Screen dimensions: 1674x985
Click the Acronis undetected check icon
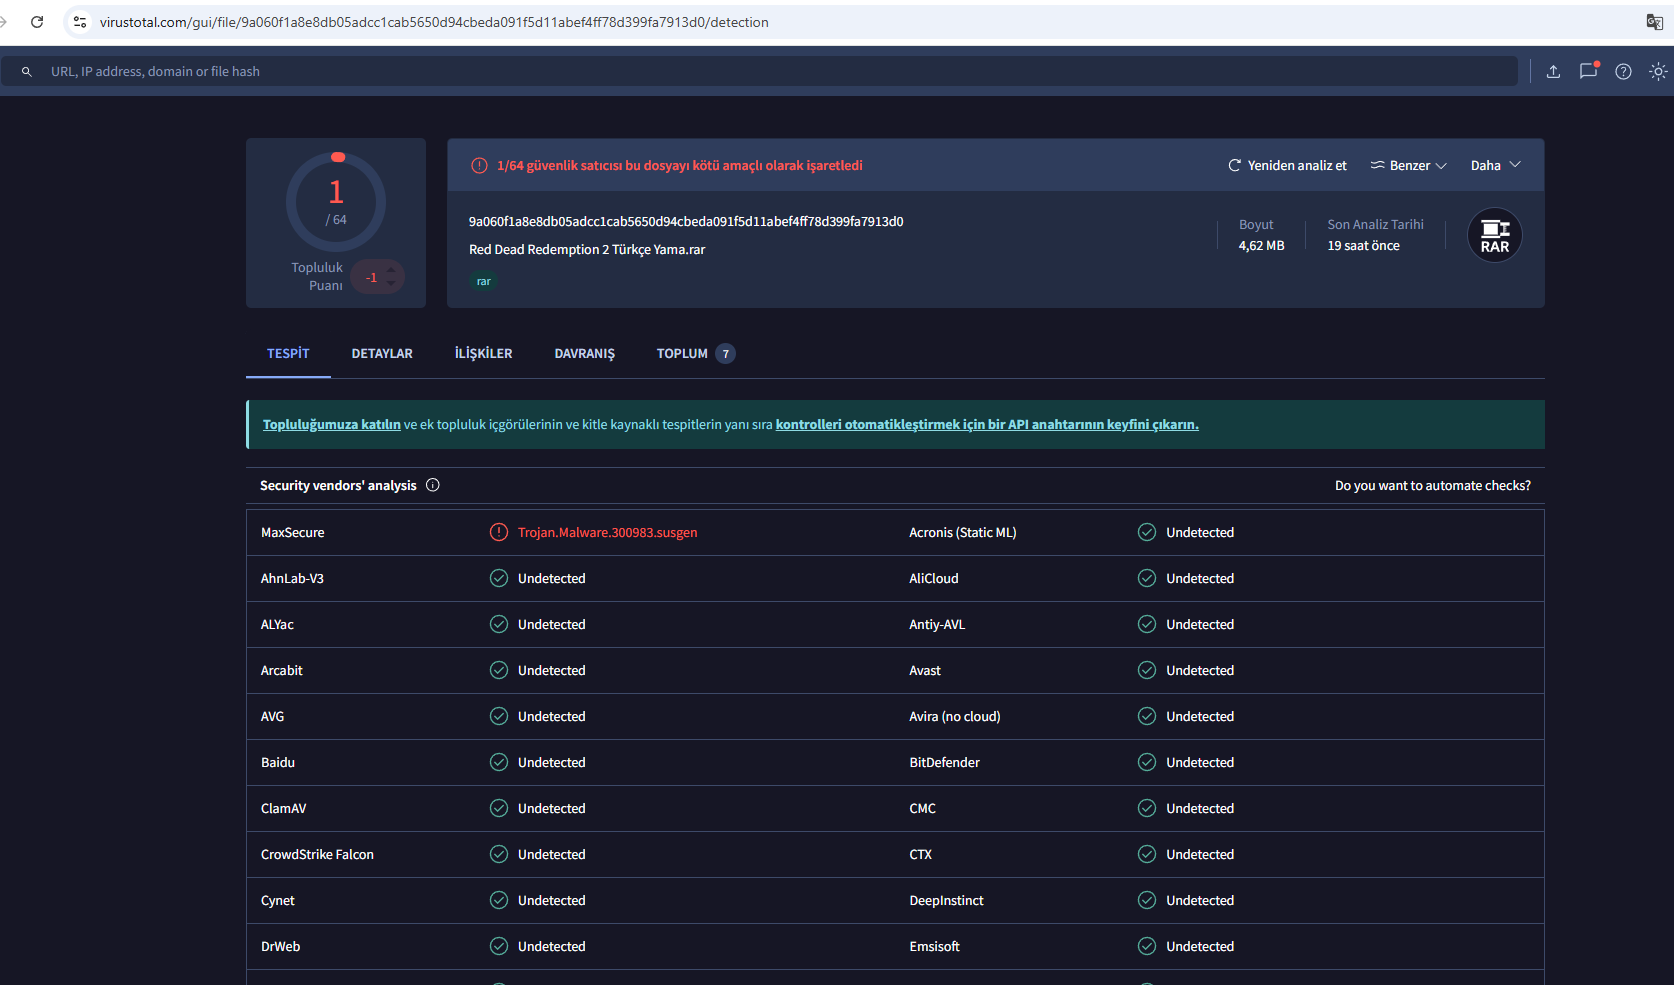click(x=1147, y=532)
